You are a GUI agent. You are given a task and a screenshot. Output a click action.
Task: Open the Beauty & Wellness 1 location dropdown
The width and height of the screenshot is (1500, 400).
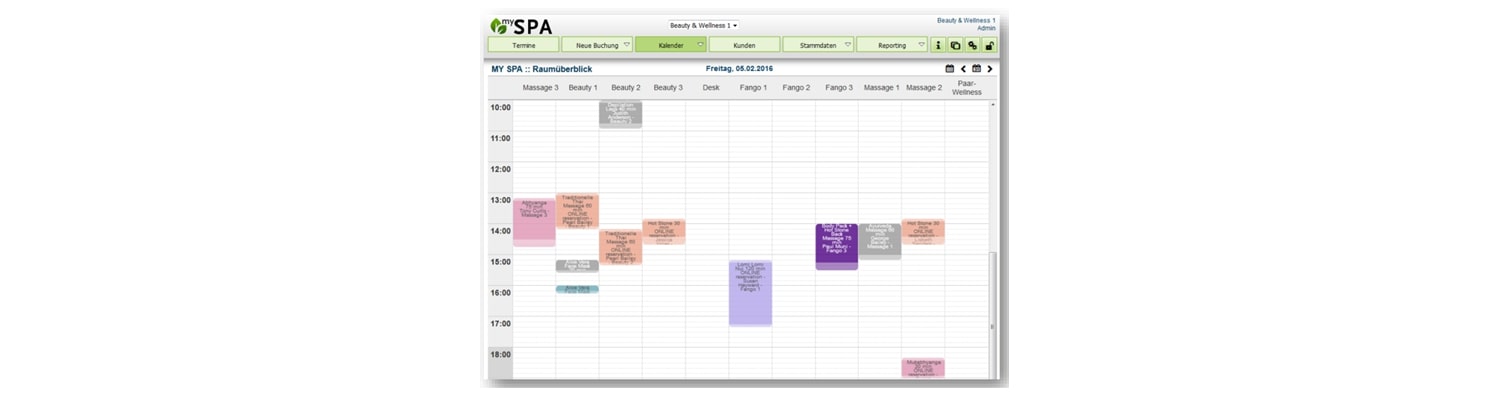coord(704,25)
